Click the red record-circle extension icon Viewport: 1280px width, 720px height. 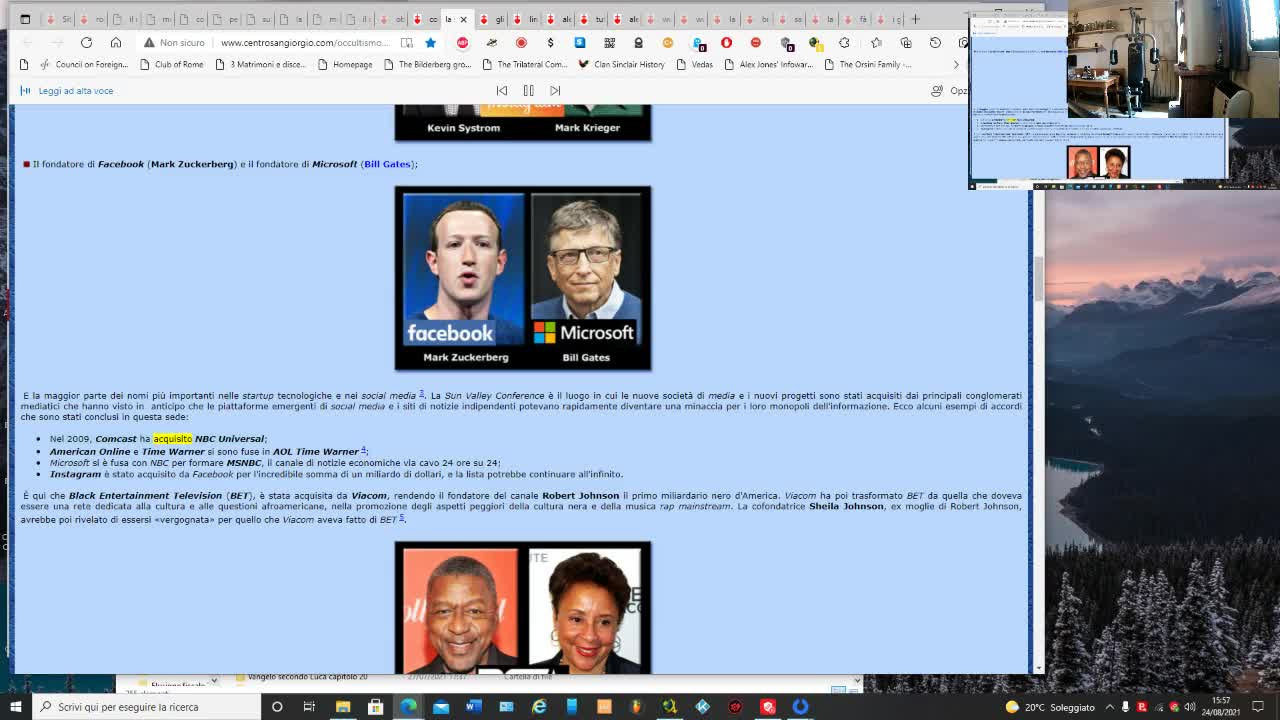tap(521, 43)
